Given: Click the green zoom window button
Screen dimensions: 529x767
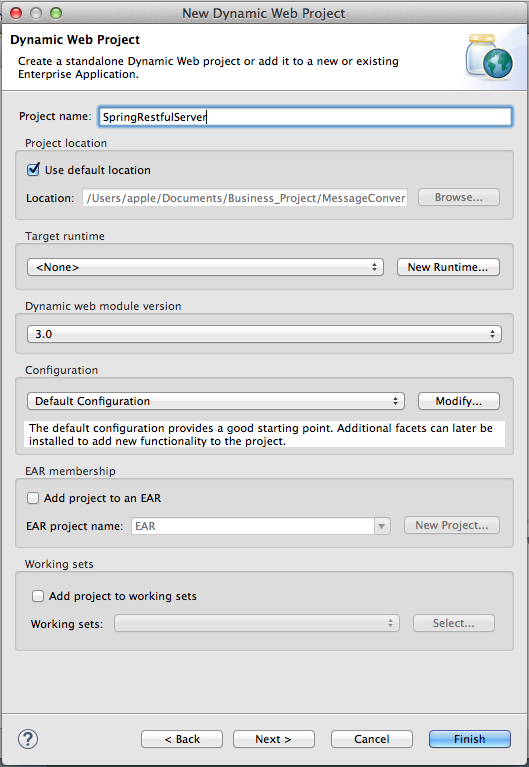Looking at the screenshot, I should tap(56, 13).
